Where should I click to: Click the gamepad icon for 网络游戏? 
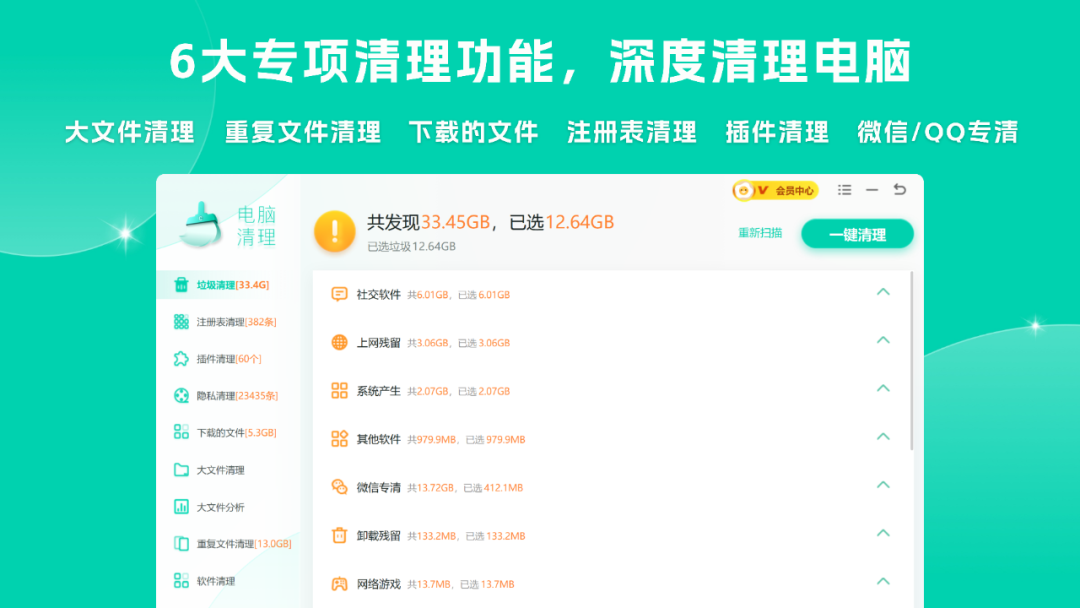coord(339,583)
